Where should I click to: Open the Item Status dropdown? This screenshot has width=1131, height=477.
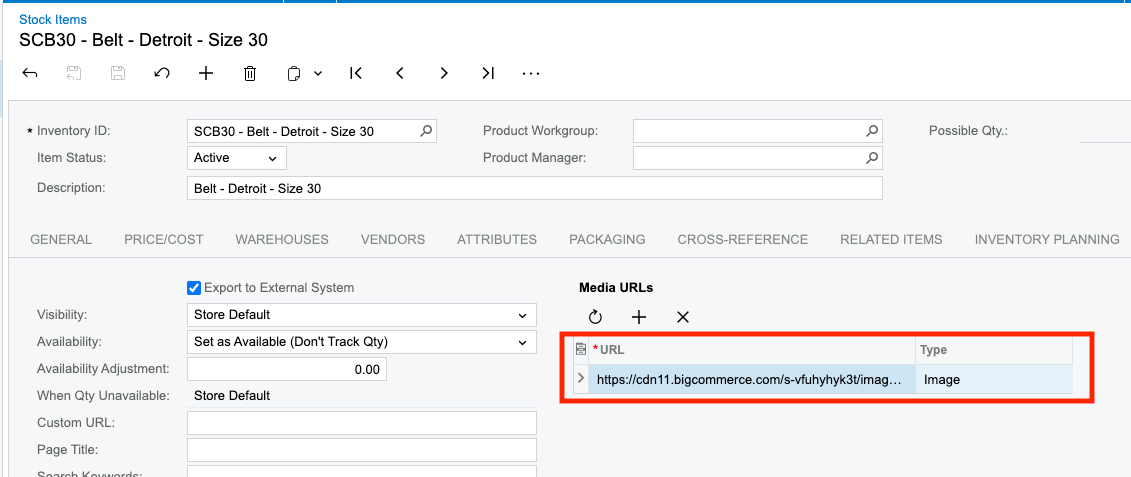[x=237, y=158]
